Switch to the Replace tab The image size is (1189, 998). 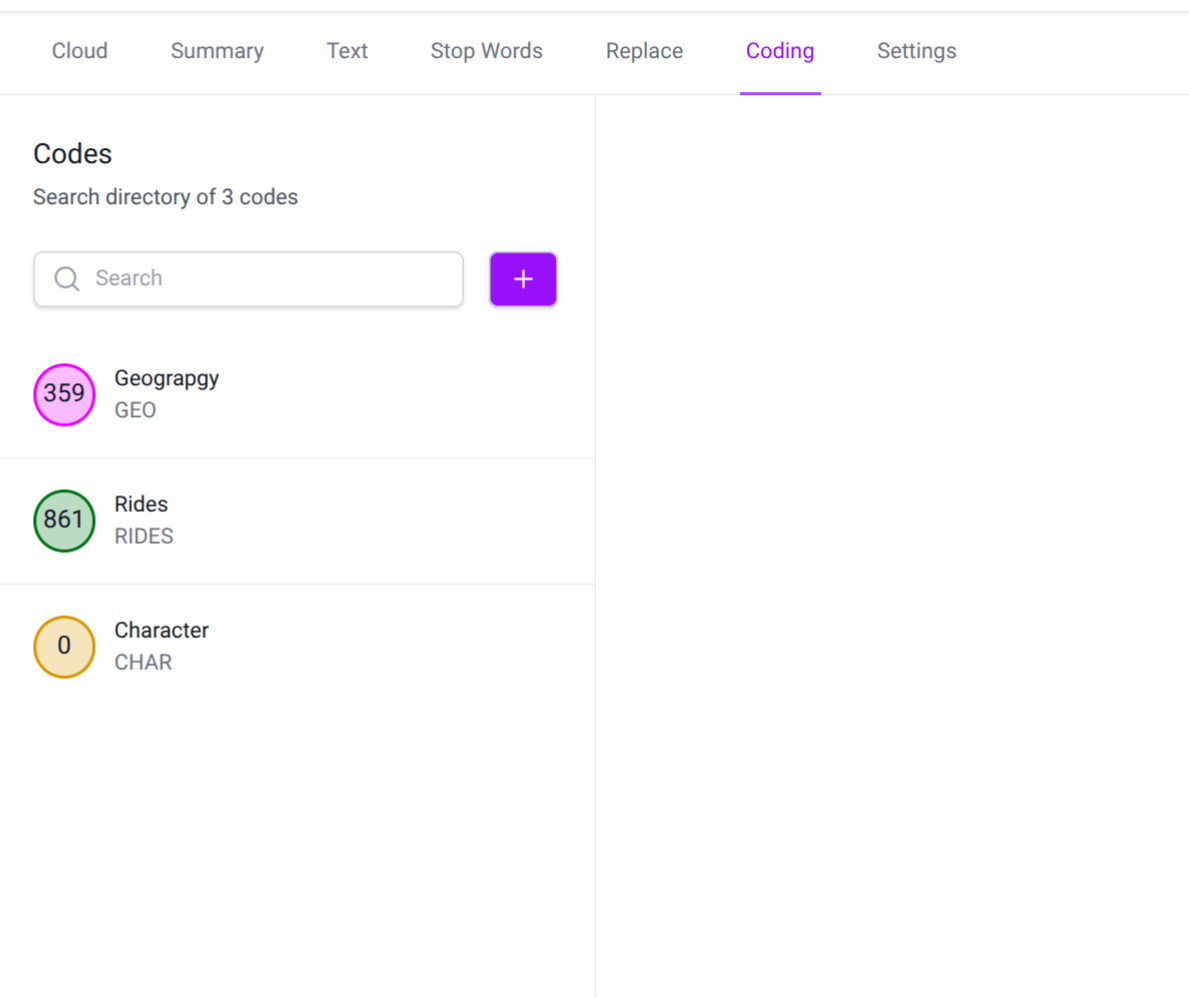pos(645,51)
